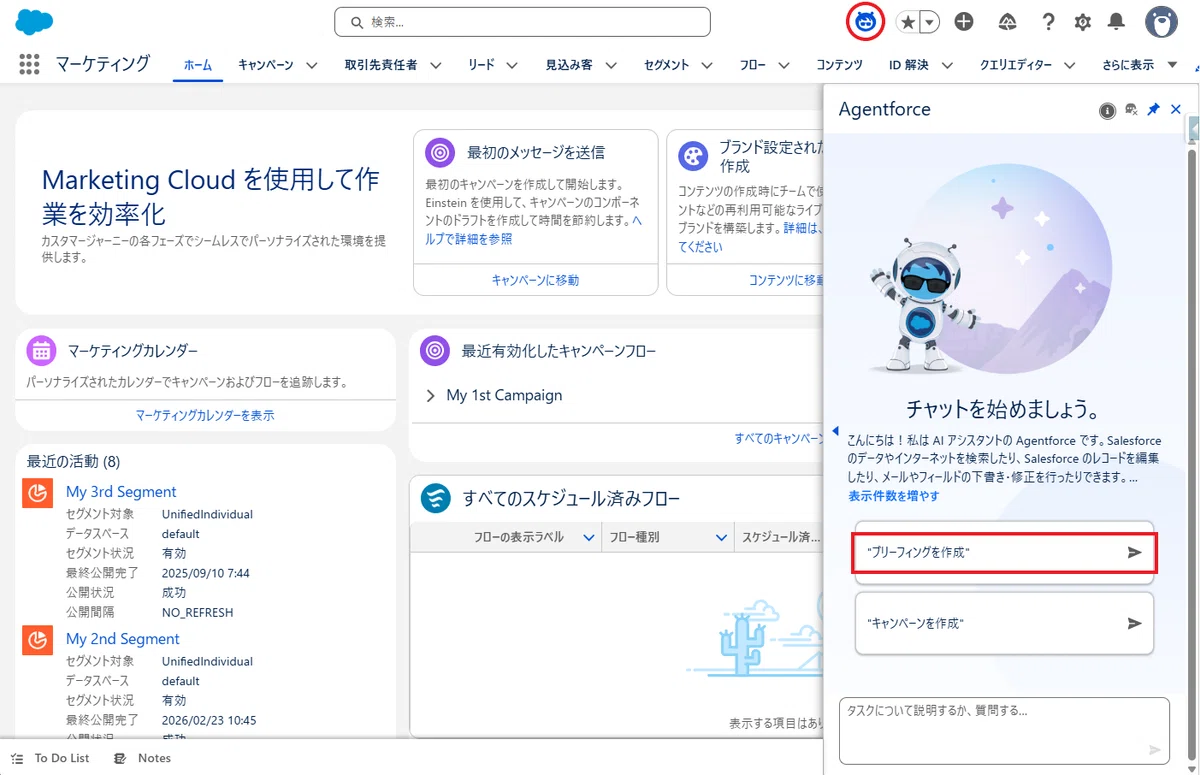
Task: Click the send icon in the chat input
Action: click(1155, 749)
